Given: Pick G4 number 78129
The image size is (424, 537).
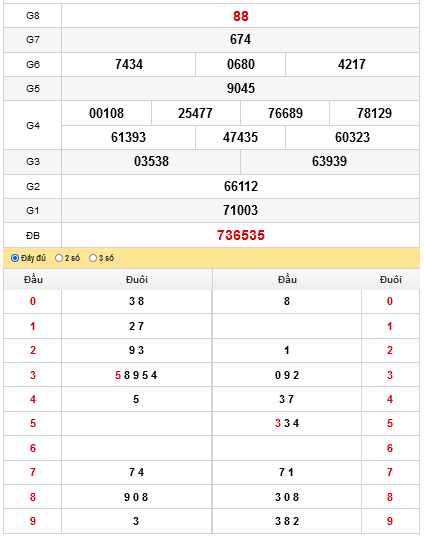Looking at the screenshot, I should (x=374, y=113).
